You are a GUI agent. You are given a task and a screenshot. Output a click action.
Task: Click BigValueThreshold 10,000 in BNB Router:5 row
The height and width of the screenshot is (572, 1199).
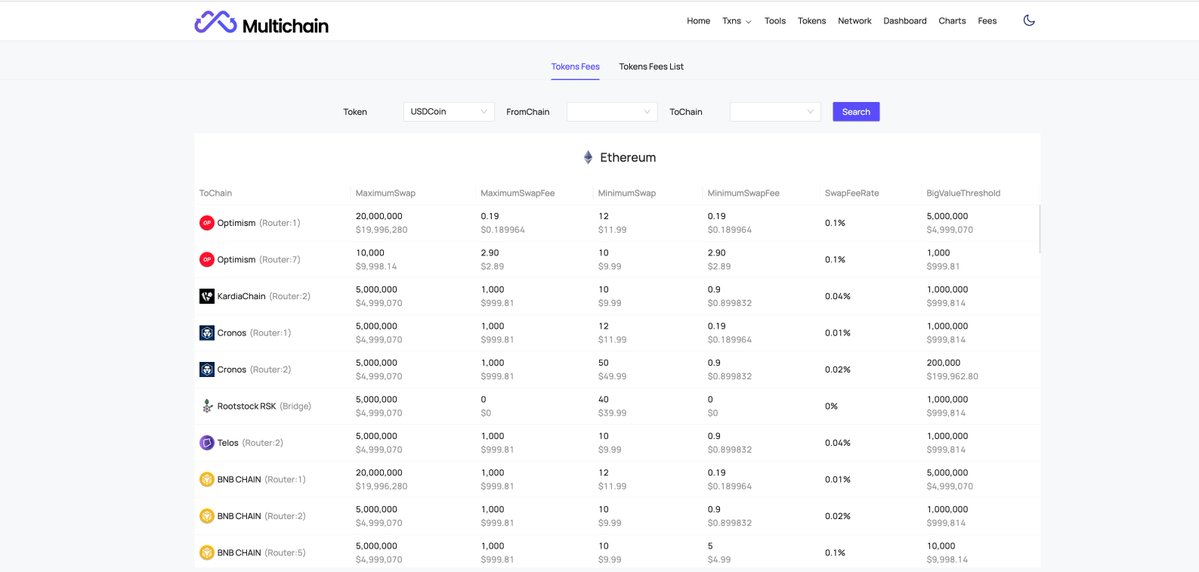(941, 547)
